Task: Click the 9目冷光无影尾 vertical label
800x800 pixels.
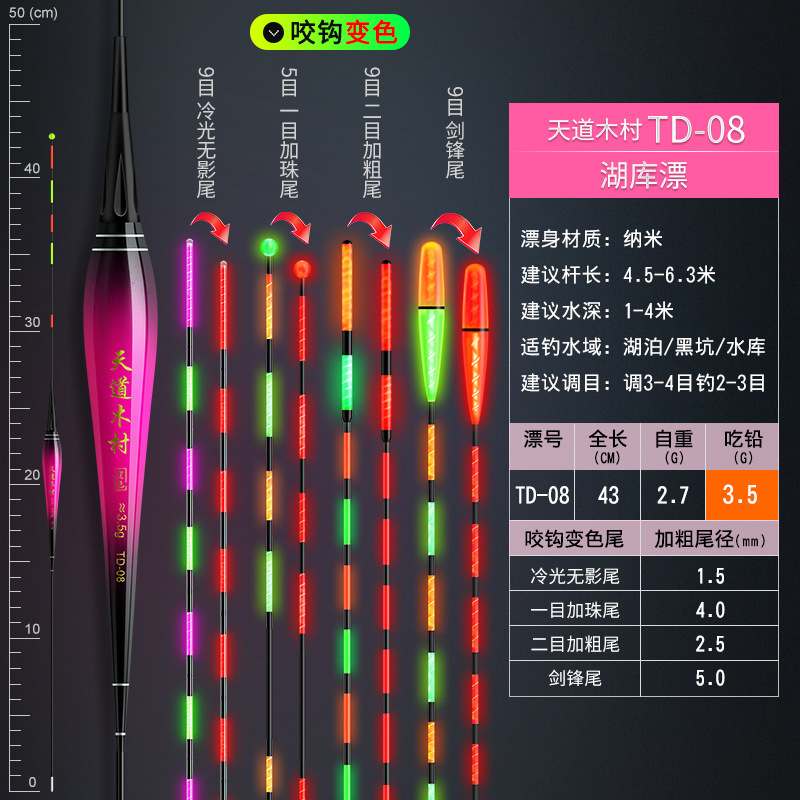Action: (206, 133)
